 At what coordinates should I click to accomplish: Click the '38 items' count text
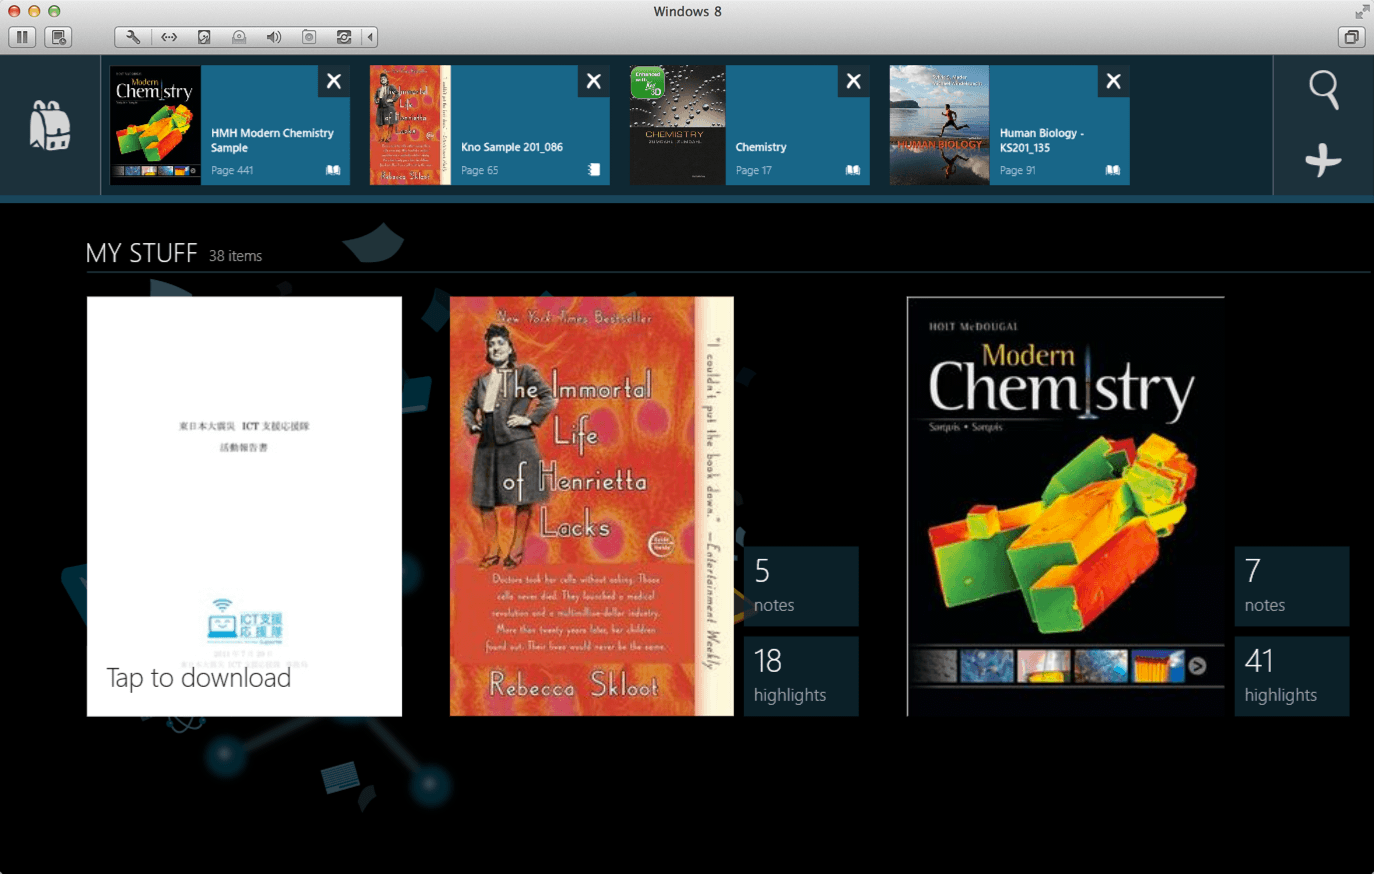(x=235, y=256)
